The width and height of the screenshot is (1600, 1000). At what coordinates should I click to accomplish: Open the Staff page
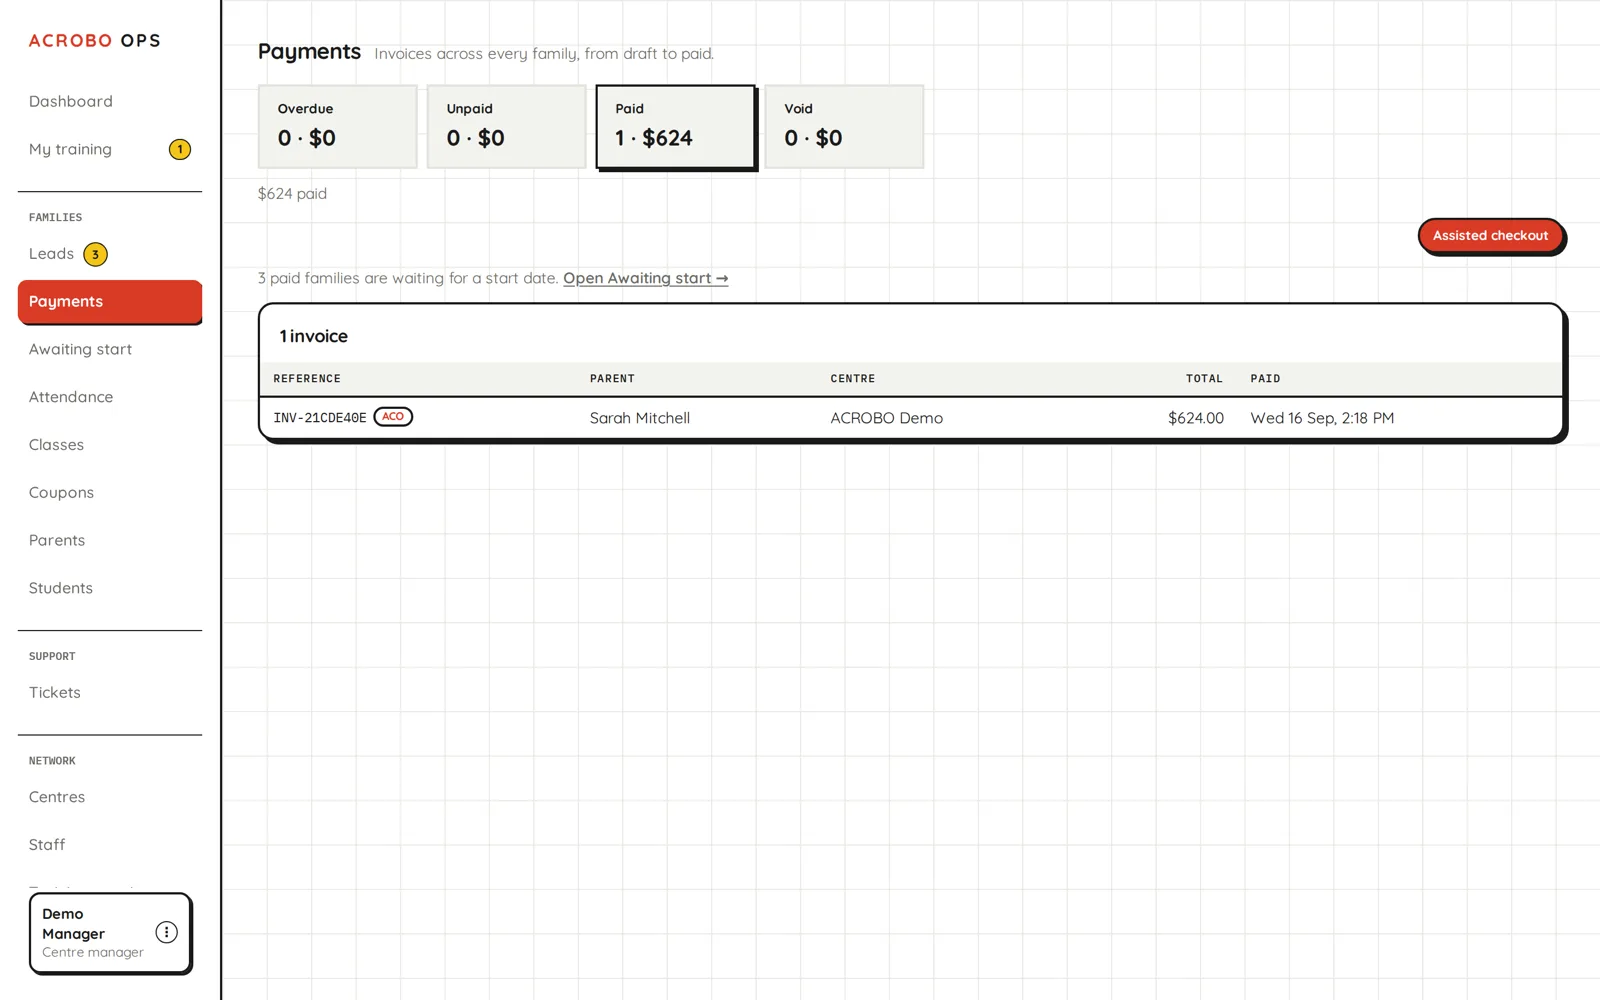(x=47, y=845)
